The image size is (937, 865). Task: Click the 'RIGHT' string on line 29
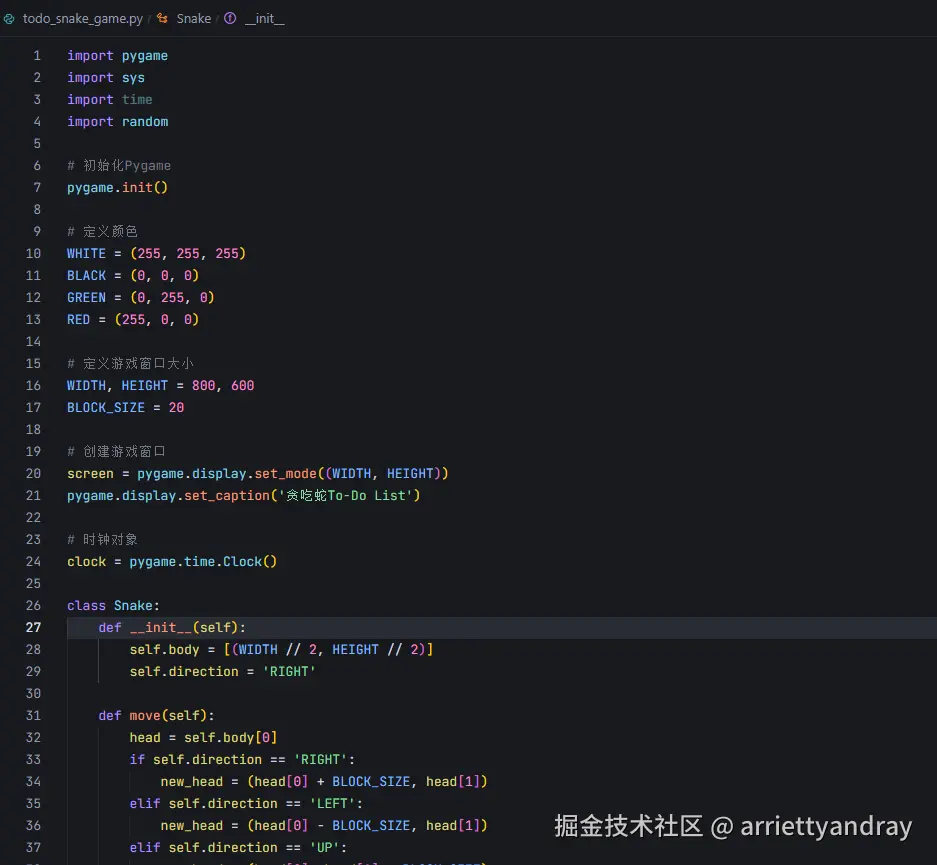[290, 671]
